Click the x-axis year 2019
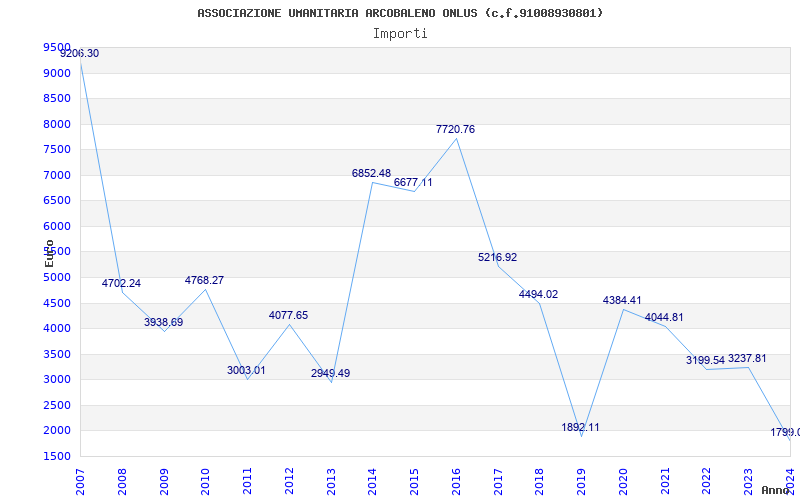This screenshot has width=800, height=500. click(x=581, y=482)
